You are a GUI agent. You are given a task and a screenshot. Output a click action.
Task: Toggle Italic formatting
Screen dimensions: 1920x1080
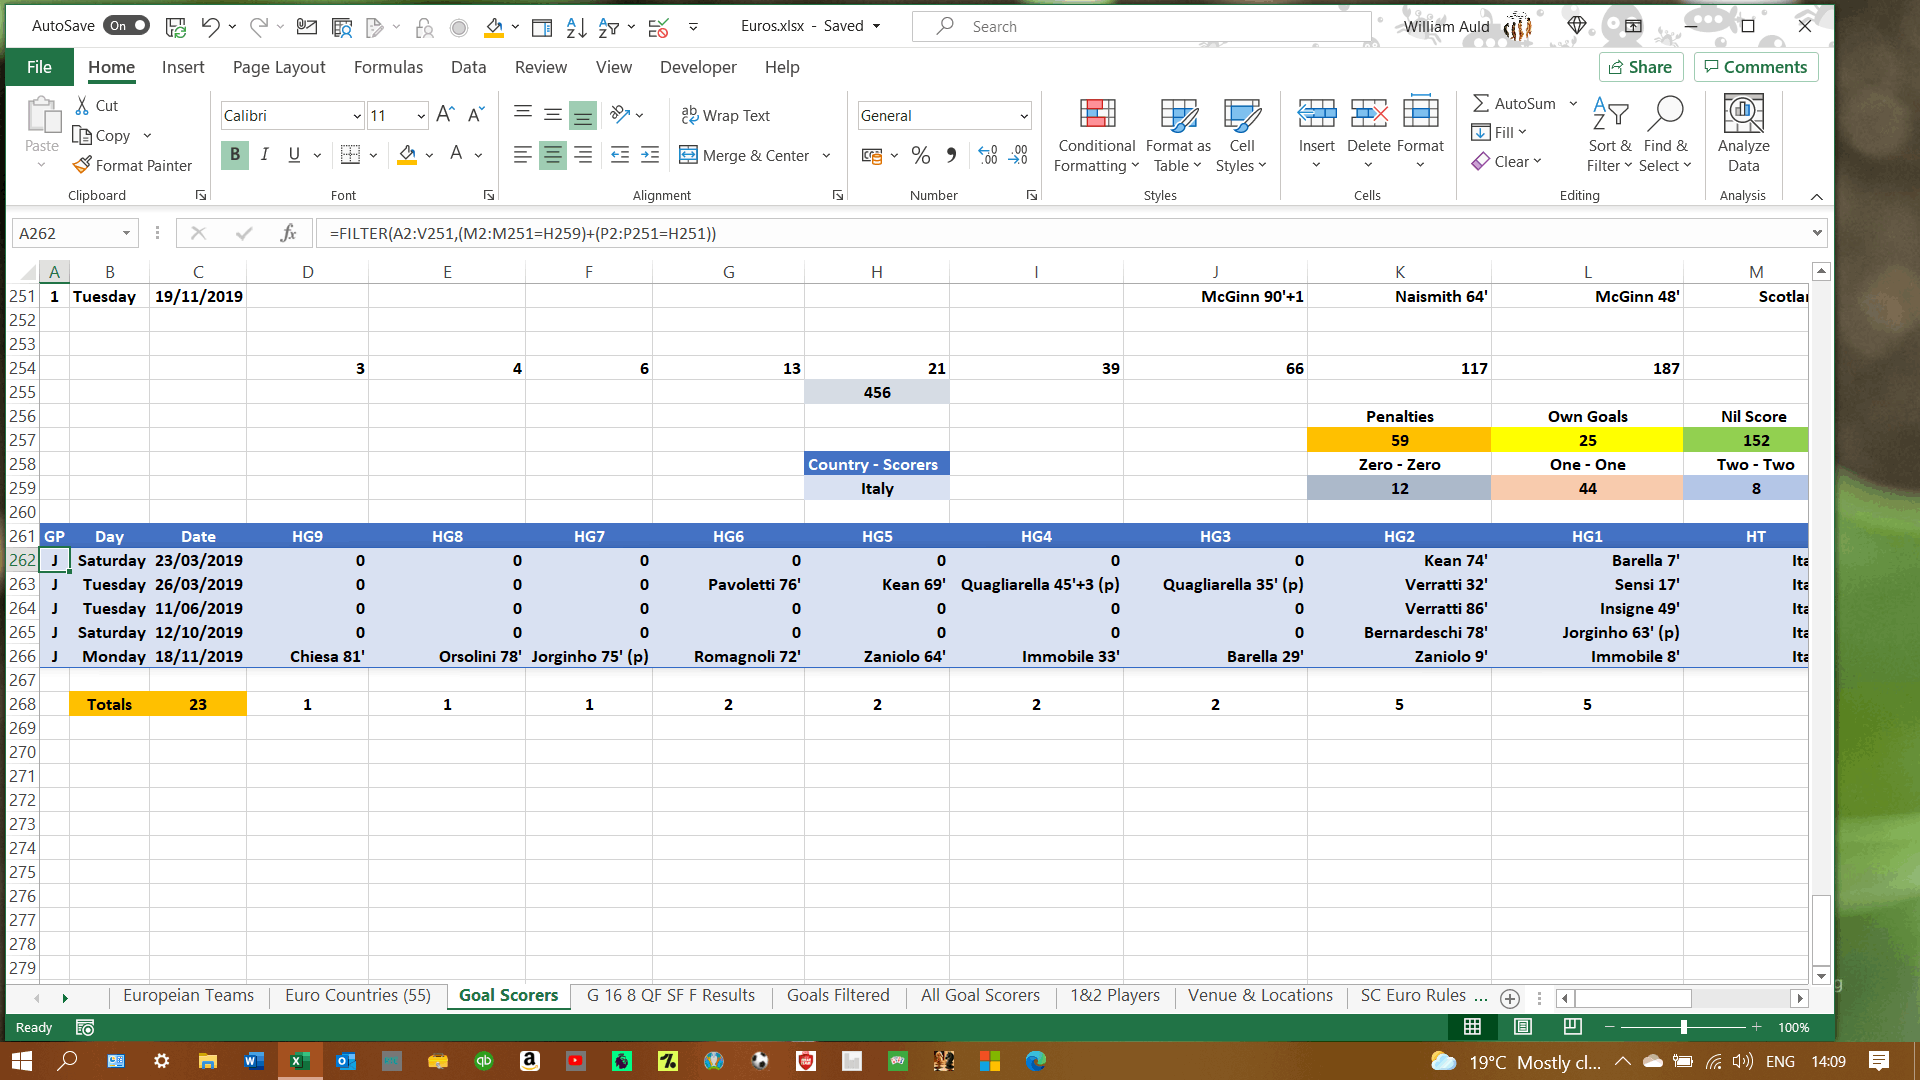pyautogui.click(x=264, y=154)
